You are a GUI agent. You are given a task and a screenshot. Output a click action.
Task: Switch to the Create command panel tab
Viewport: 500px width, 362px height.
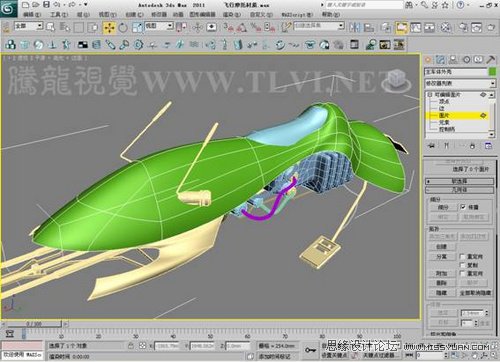(428, 60)
